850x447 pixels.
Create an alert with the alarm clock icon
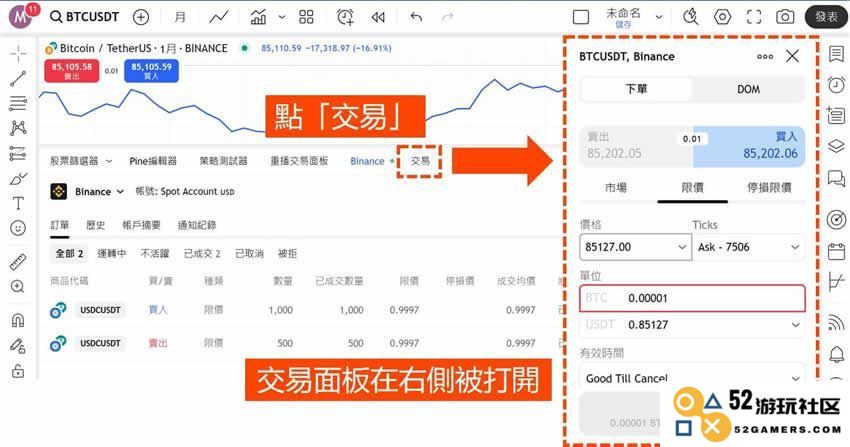(x=345, y=17)
